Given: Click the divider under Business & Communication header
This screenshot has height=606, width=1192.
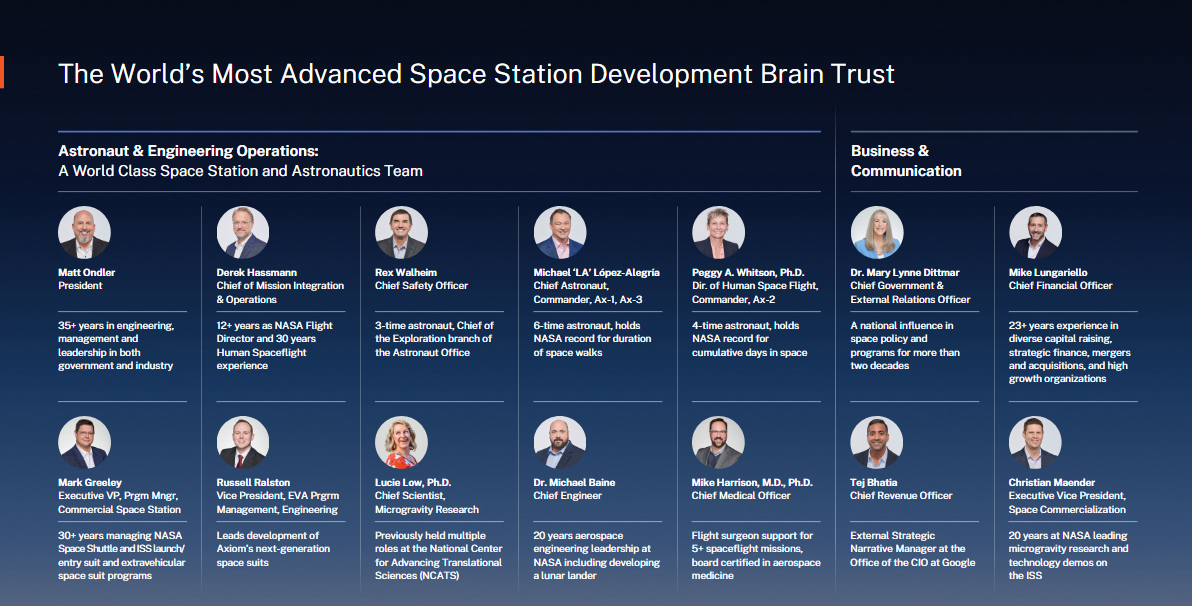Looking at the screenshot, I should (993, 191).
